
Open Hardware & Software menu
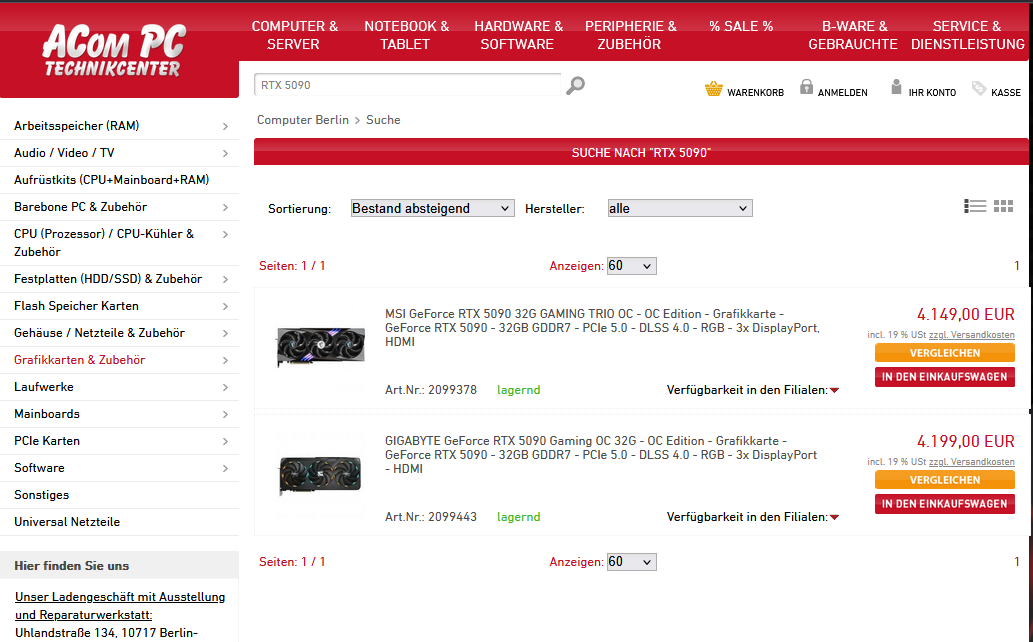[518, 35]
